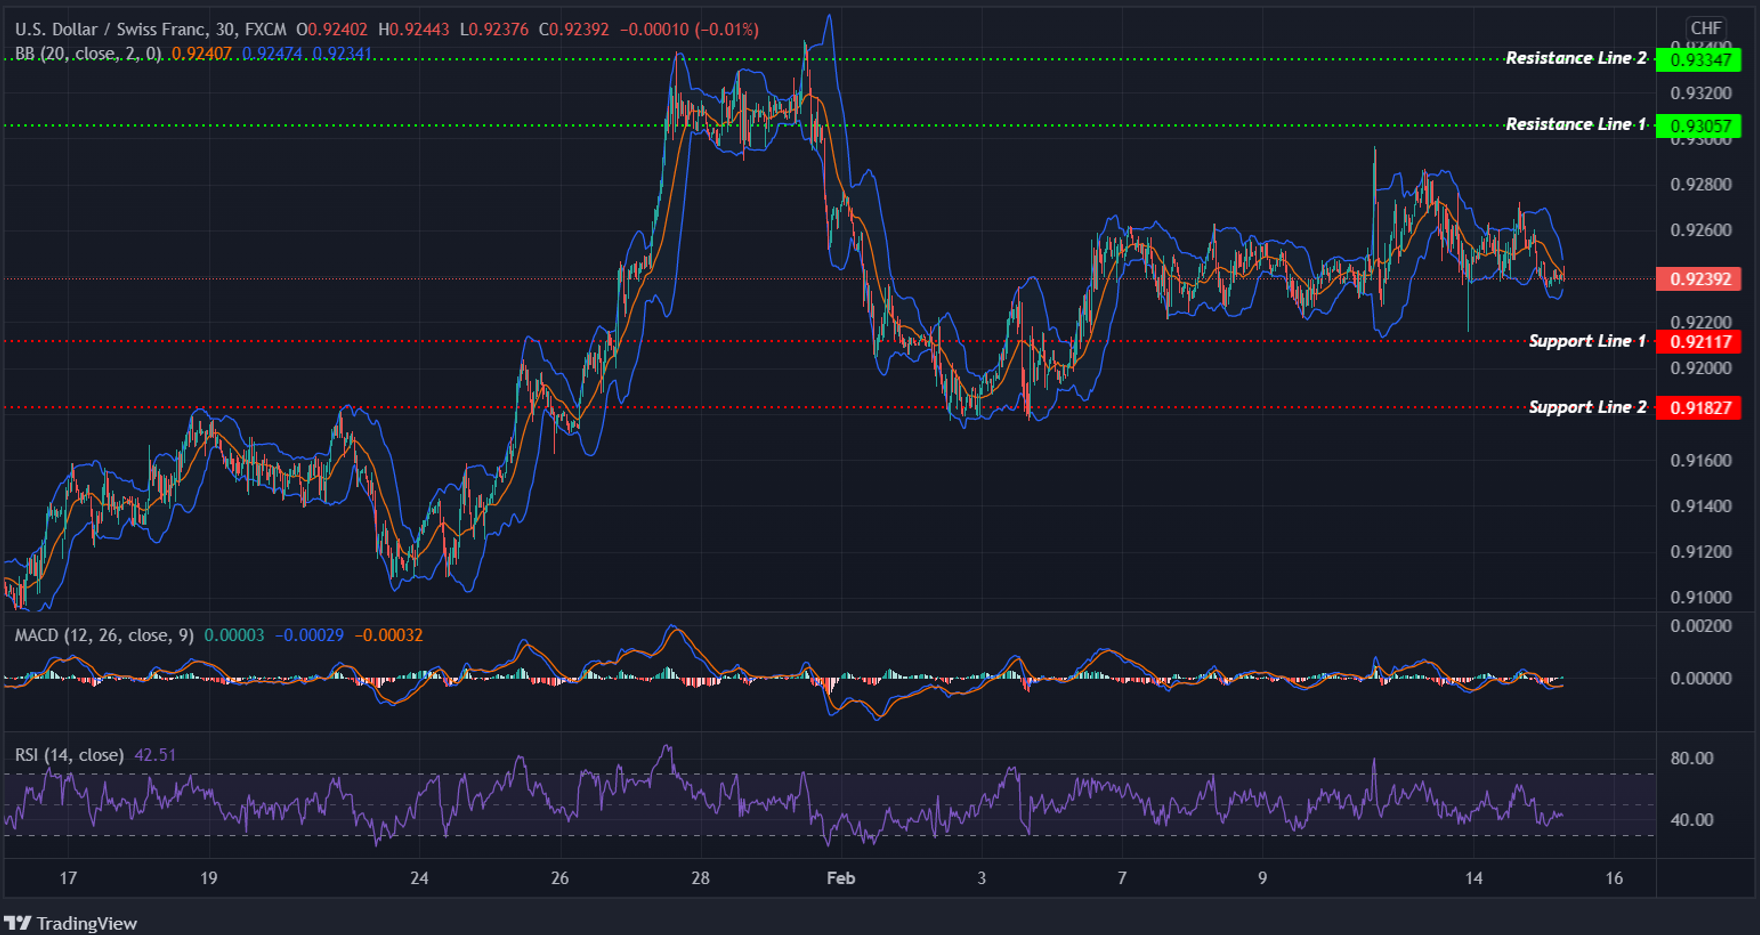Screen dimensions: 1760x935
Task: Click the TradingView logo at bottom left
Action: 70,923
